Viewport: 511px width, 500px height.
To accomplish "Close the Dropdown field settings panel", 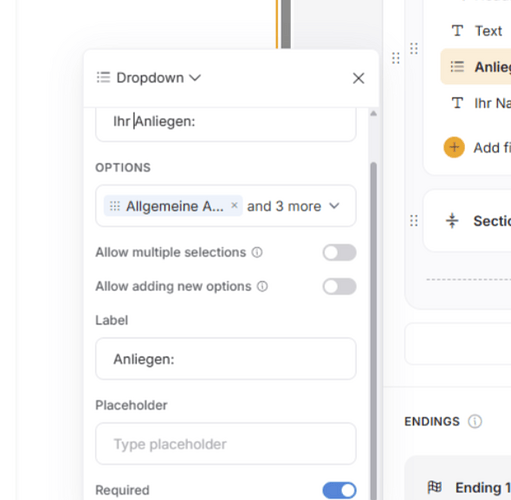I will click(358, 78).
